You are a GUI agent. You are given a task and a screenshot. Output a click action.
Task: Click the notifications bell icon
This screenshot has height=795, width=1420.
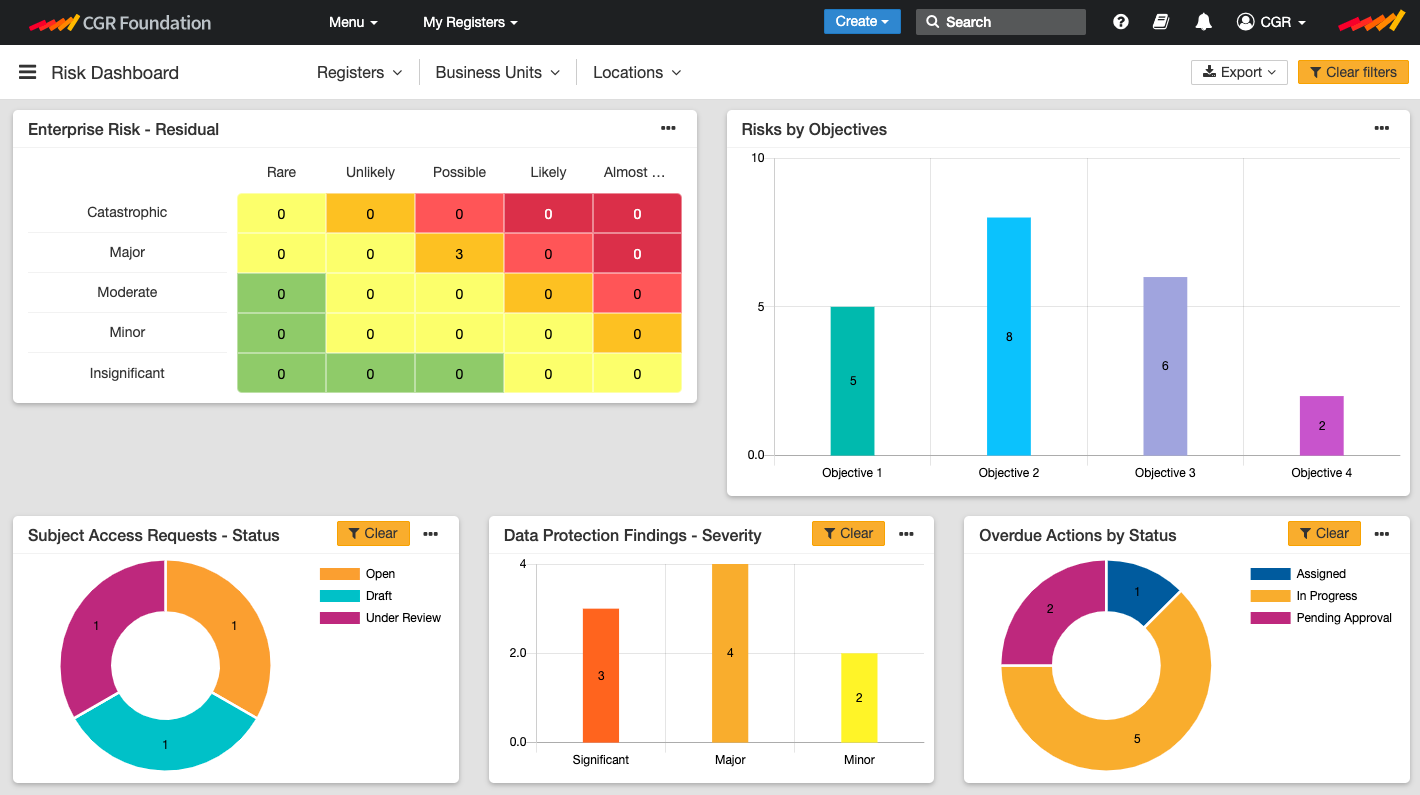click(x=1203, y=21)
